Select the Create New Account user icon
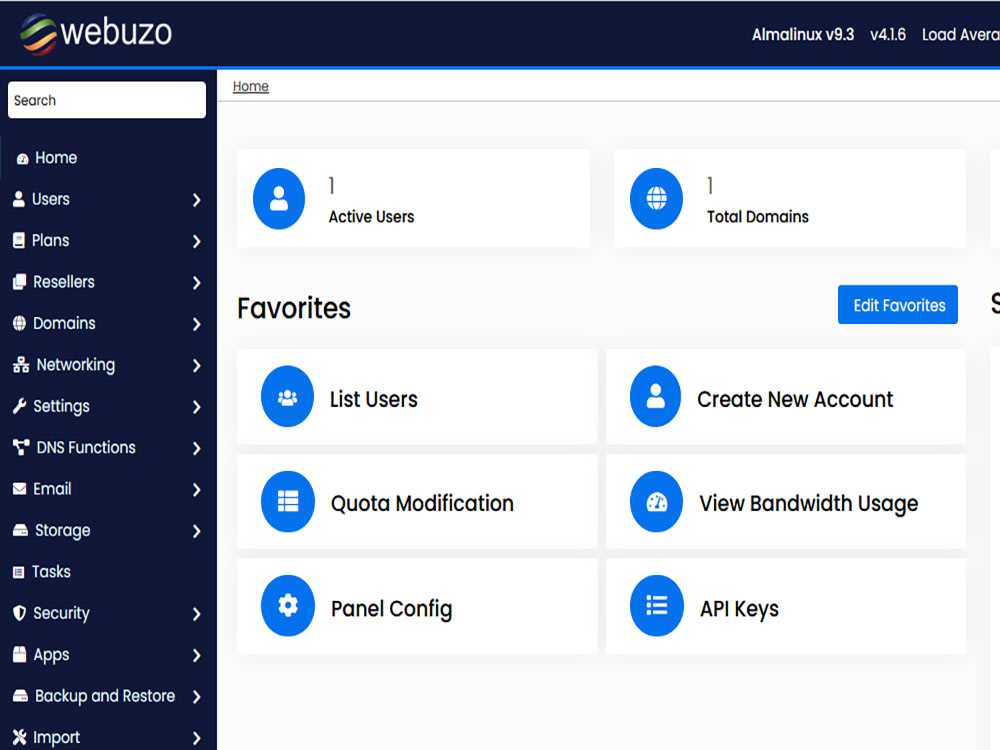Screen dimensions: 1000x750 click(x=655, y=397)
